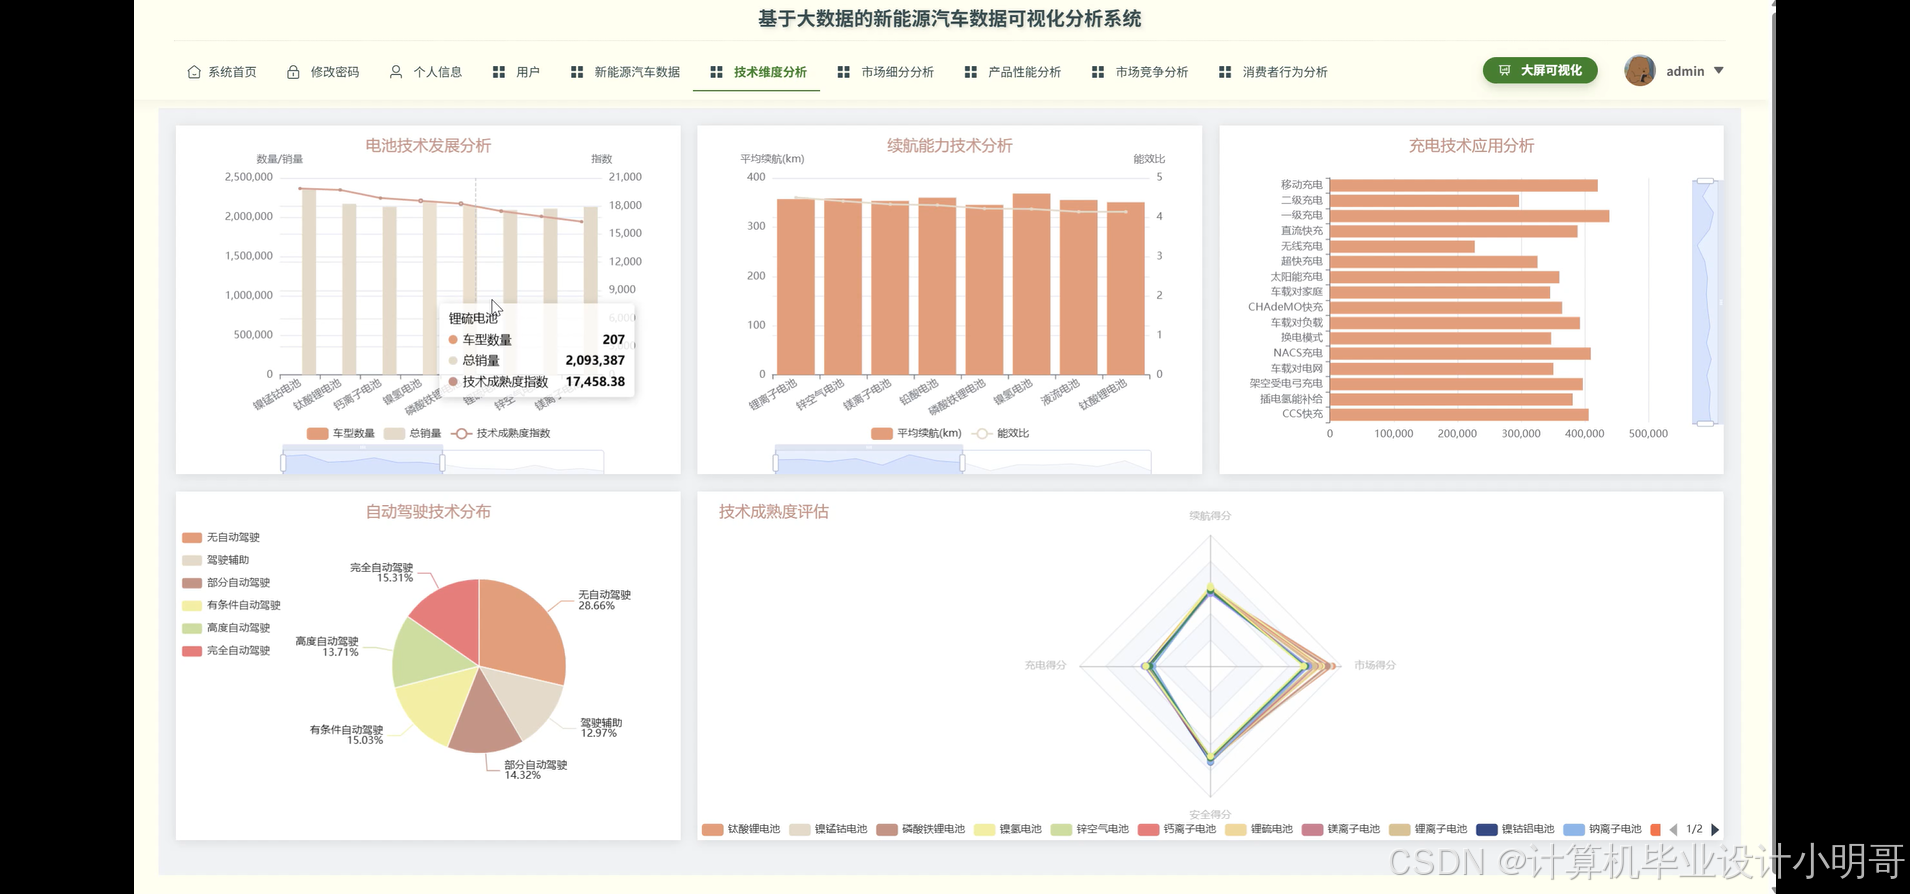Open the 市场竞争分析 menu item

1140,72
